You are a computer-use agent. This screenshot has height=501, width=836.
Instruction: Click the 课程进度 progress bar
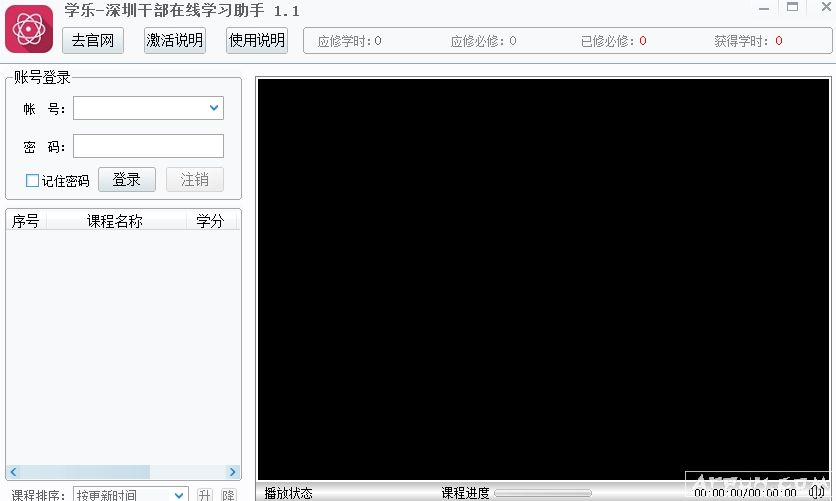[x=543, y=493]
